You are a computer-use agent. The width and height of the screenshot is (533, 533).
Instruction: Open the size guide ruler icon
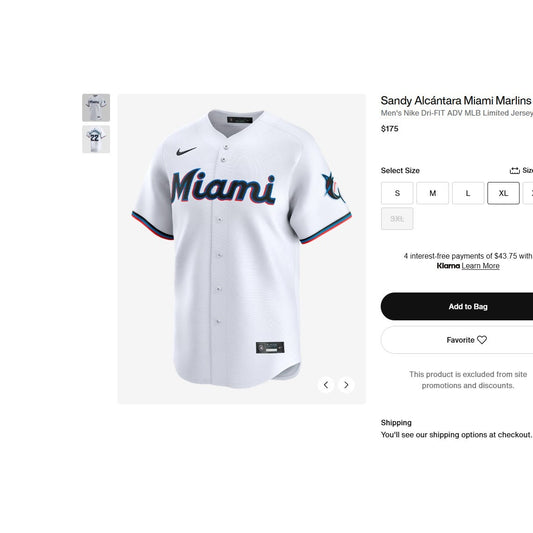tap(515, 170)
